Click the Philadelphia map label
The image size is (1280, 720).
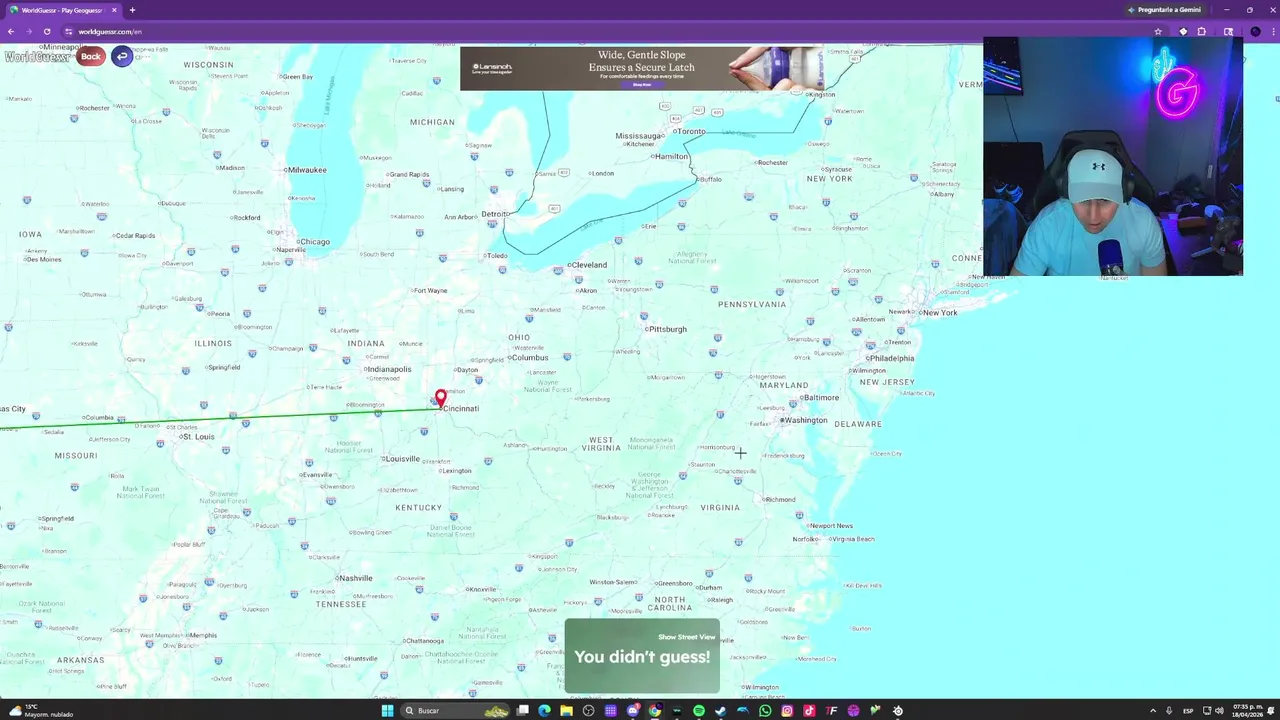[x=891, y=358]
